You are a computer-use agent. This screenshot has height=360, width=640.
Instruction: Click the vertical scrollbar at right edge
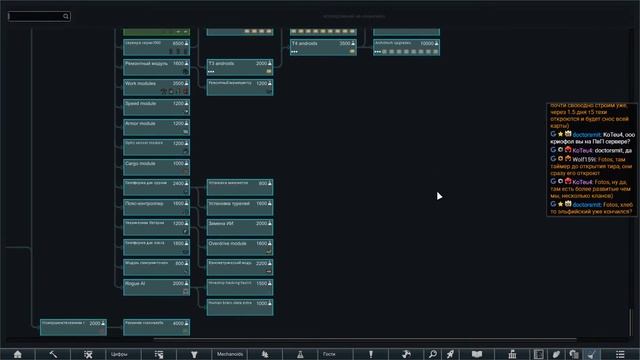[x=631, y=322]
